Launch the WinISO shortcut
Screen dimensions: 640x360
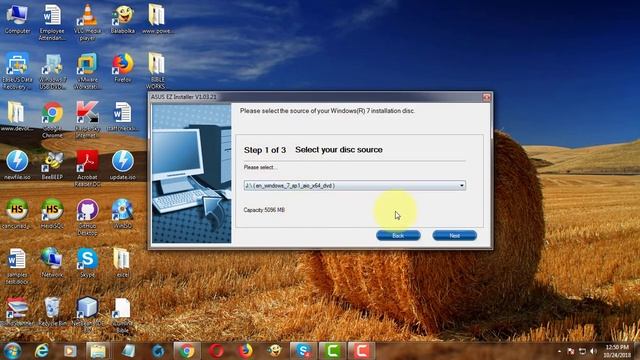tap(122, 213)
